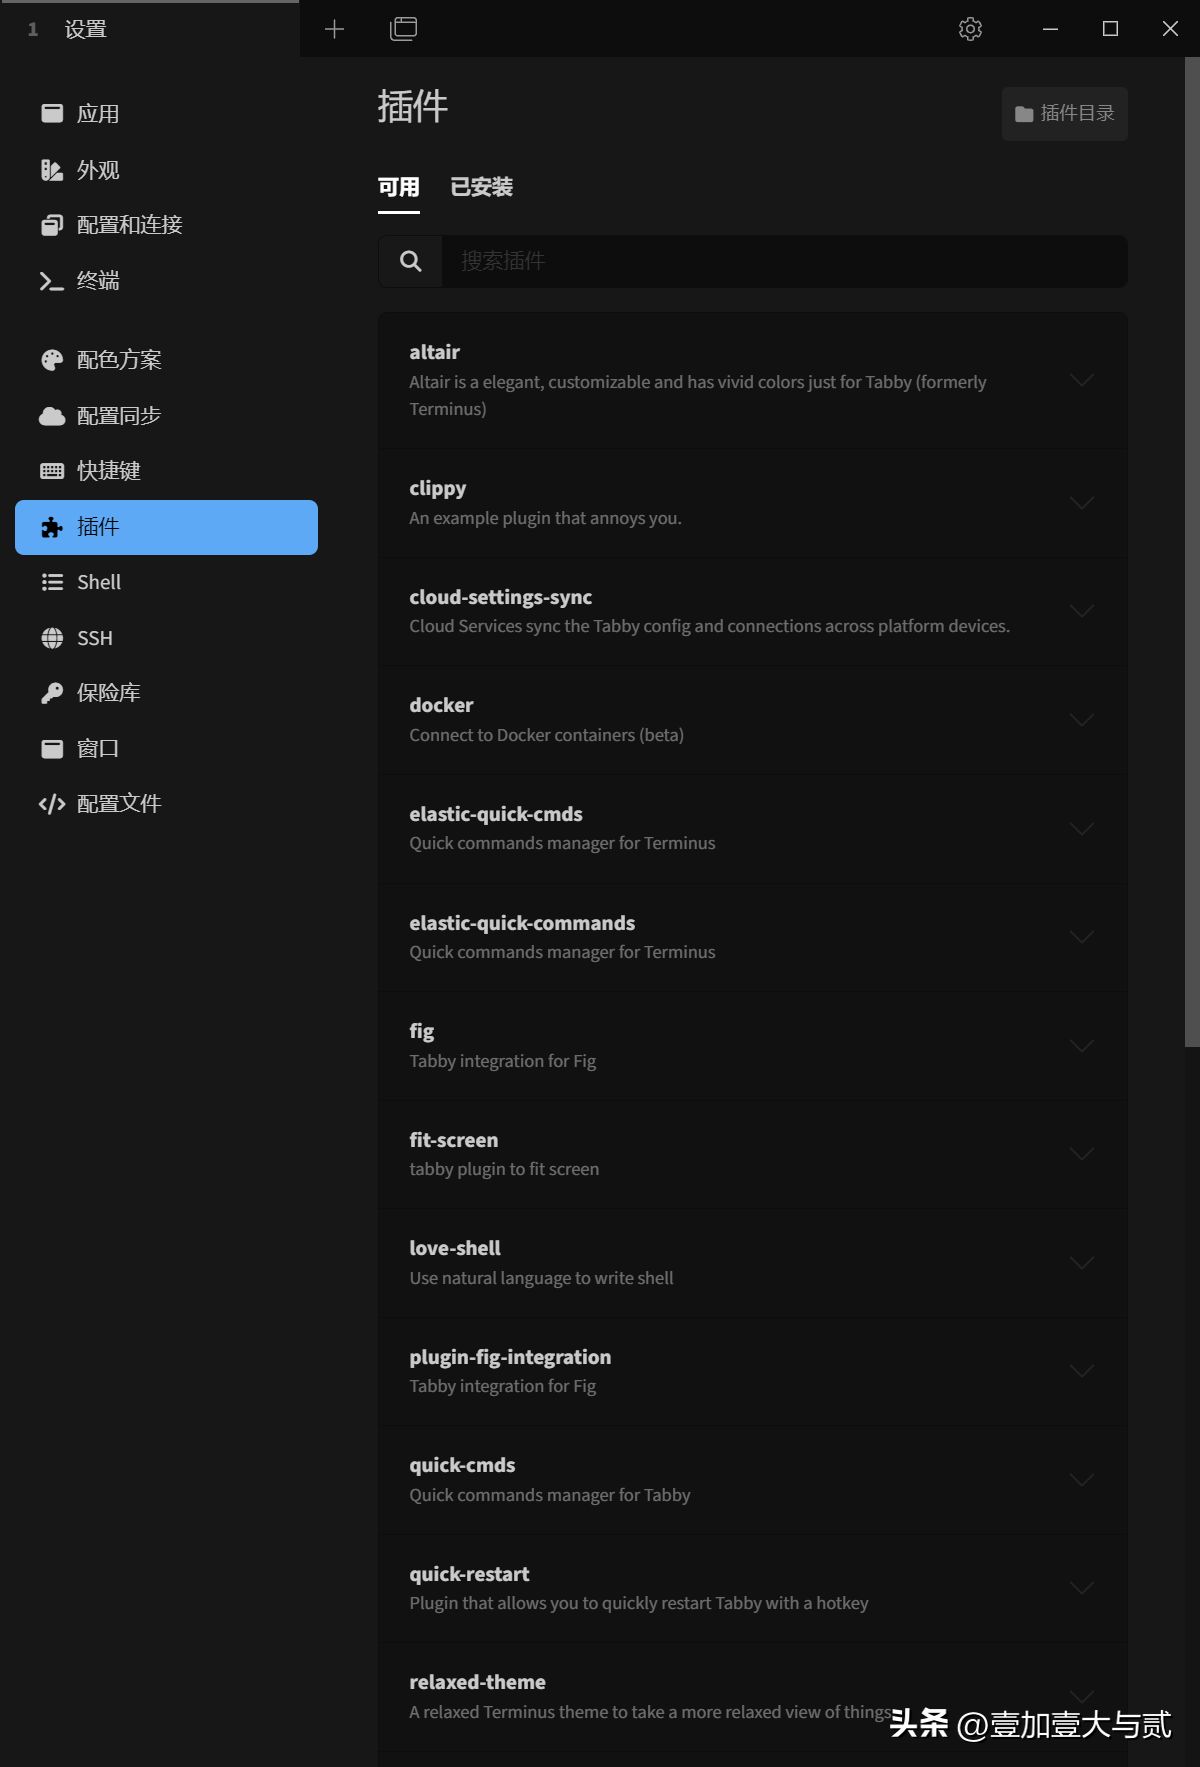Click the vertical scrollbar thumb
Screen dimensions: 1200x1767
pos(1191,550)
